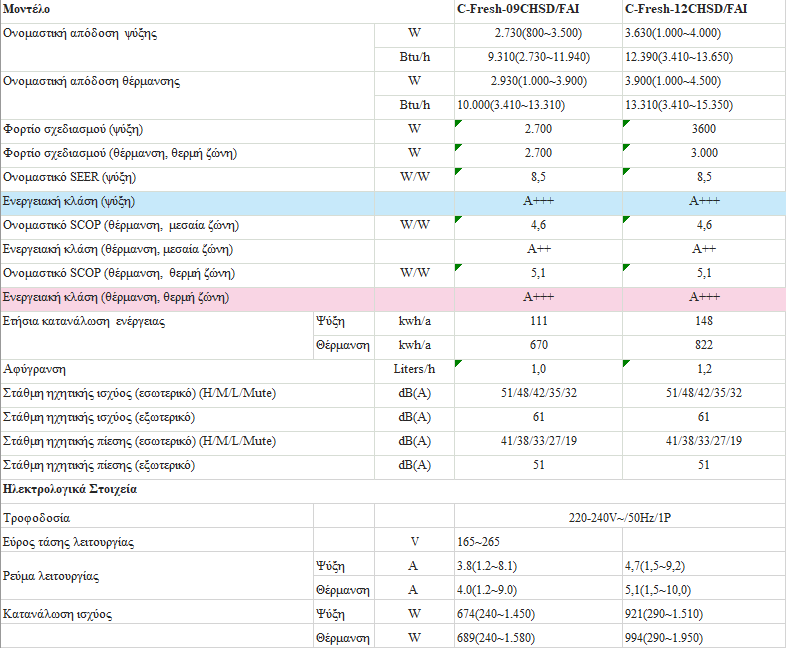Click the value '2.730(800~3.500)'
The image size is (786, 648).
point(538,33)
